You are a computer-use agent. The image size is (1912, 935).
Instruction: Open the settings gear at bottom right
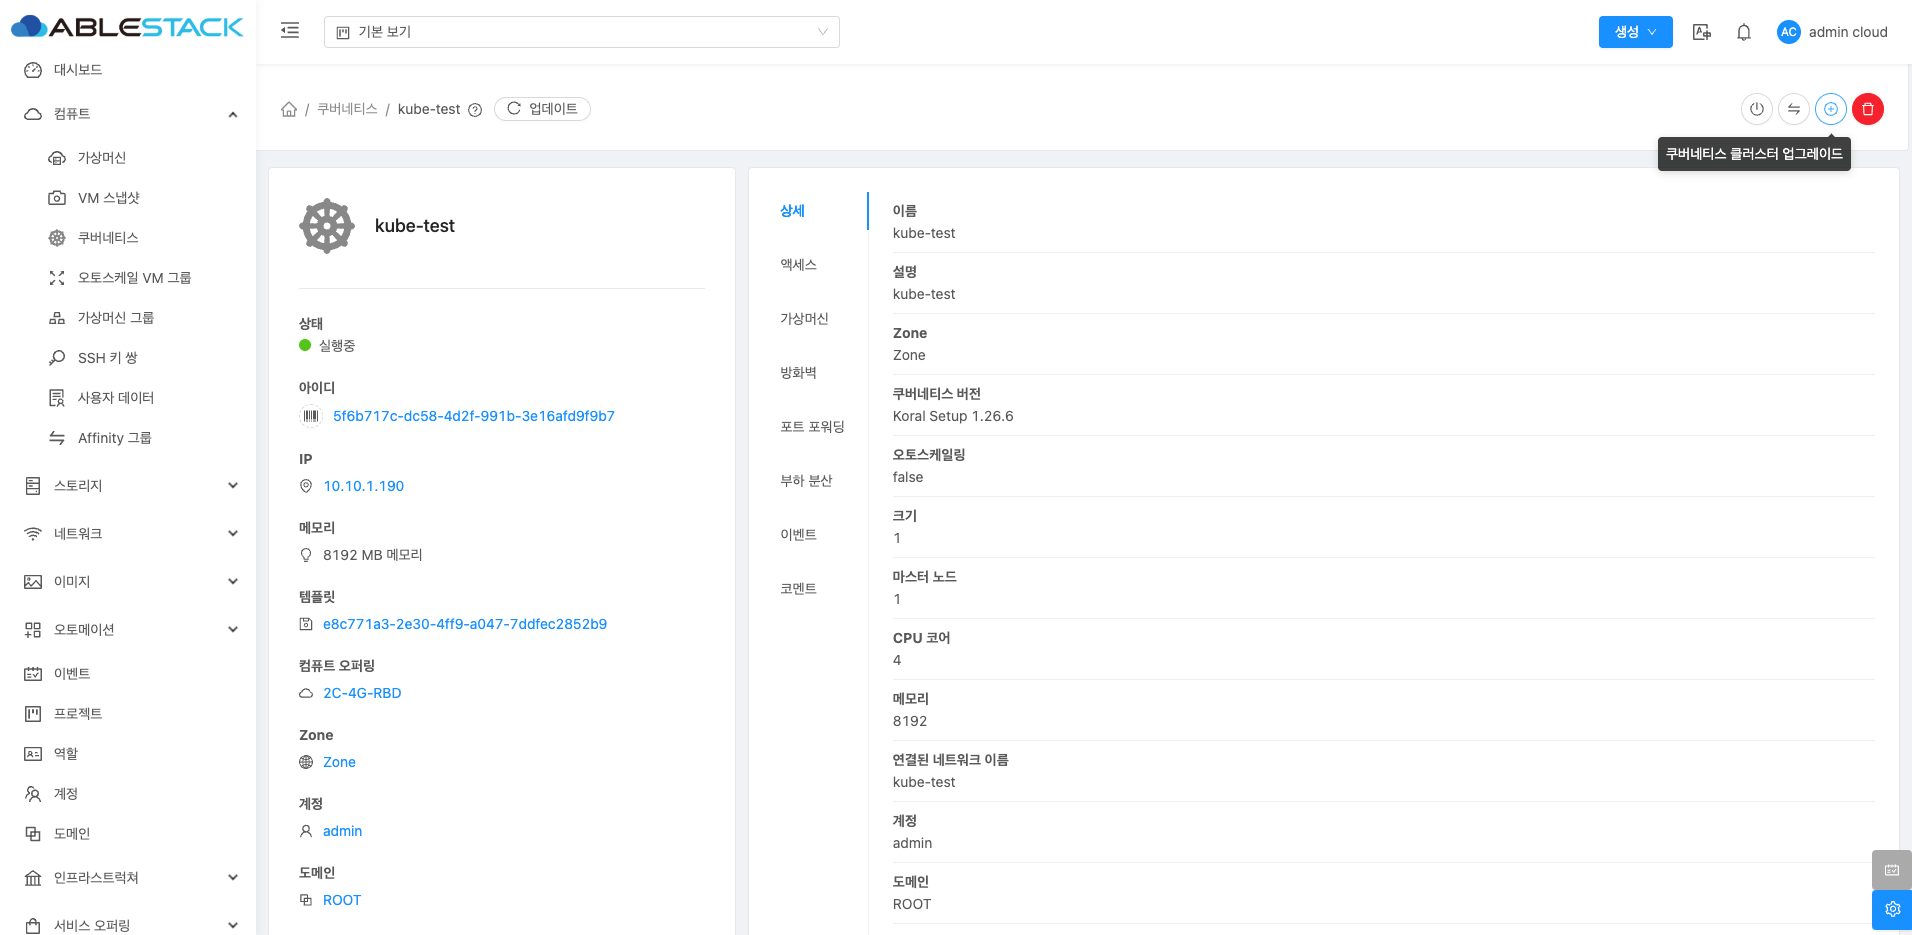pos(1891,909)
